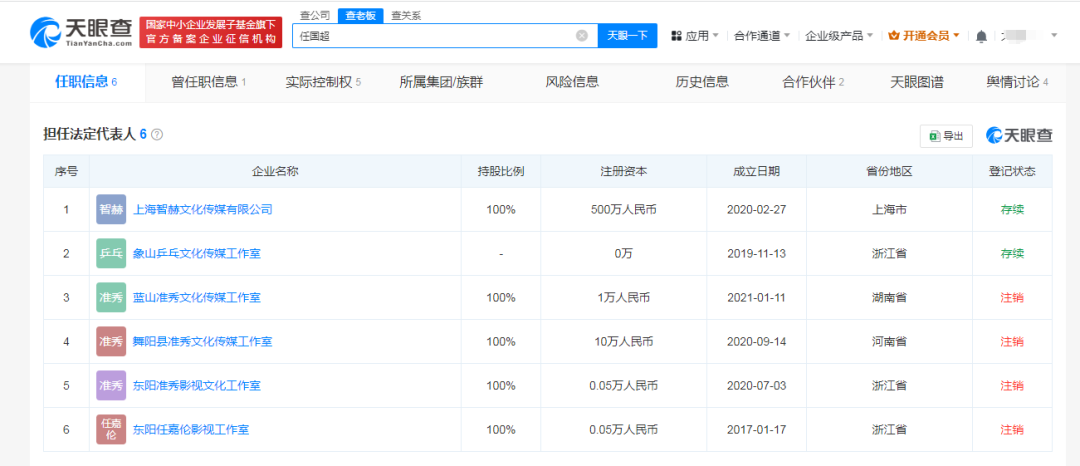Clear the search box with X icon
The image size is (1080, 466).
(582, 36)
